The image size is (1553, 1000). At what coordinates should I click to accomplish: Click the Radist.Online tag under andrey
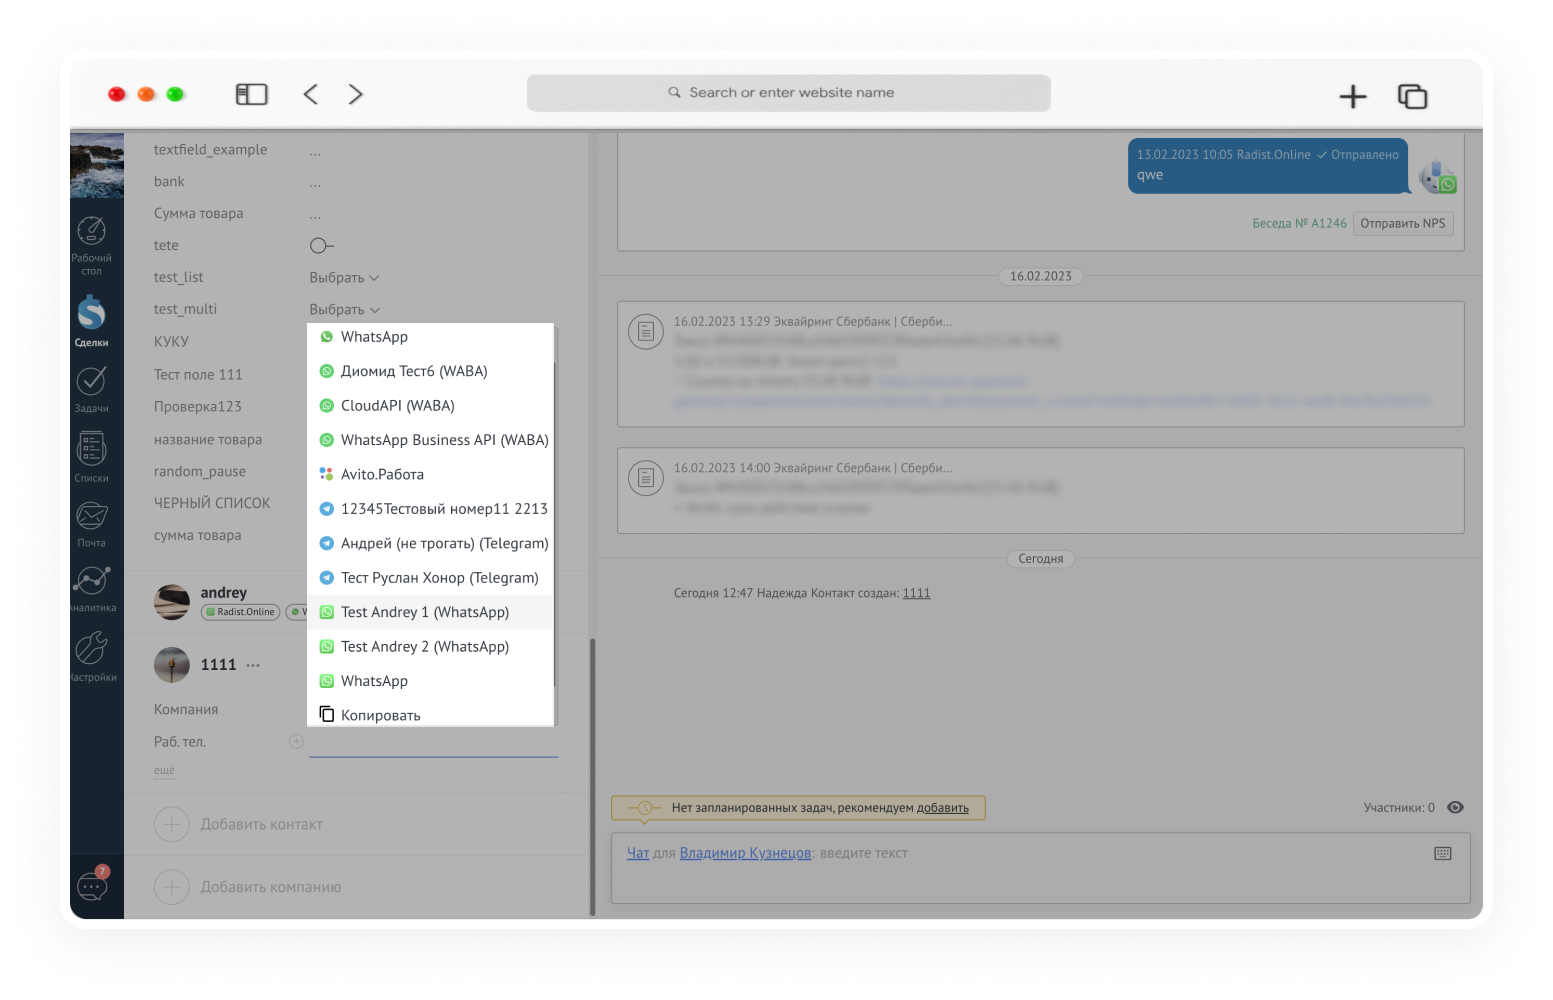point(240,612)
